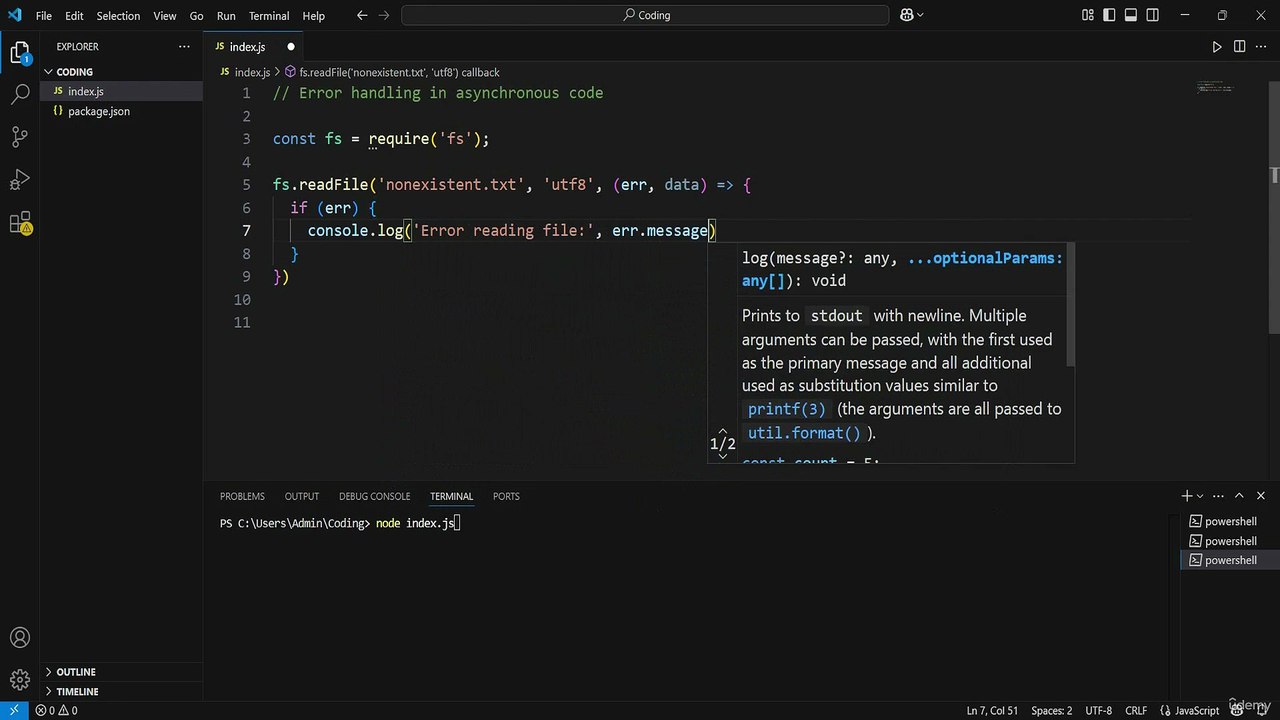This screenshot has width=1280, height=720.
Task: Click CRLF end-of-line setting
Action: click(x=1136, y=710)
